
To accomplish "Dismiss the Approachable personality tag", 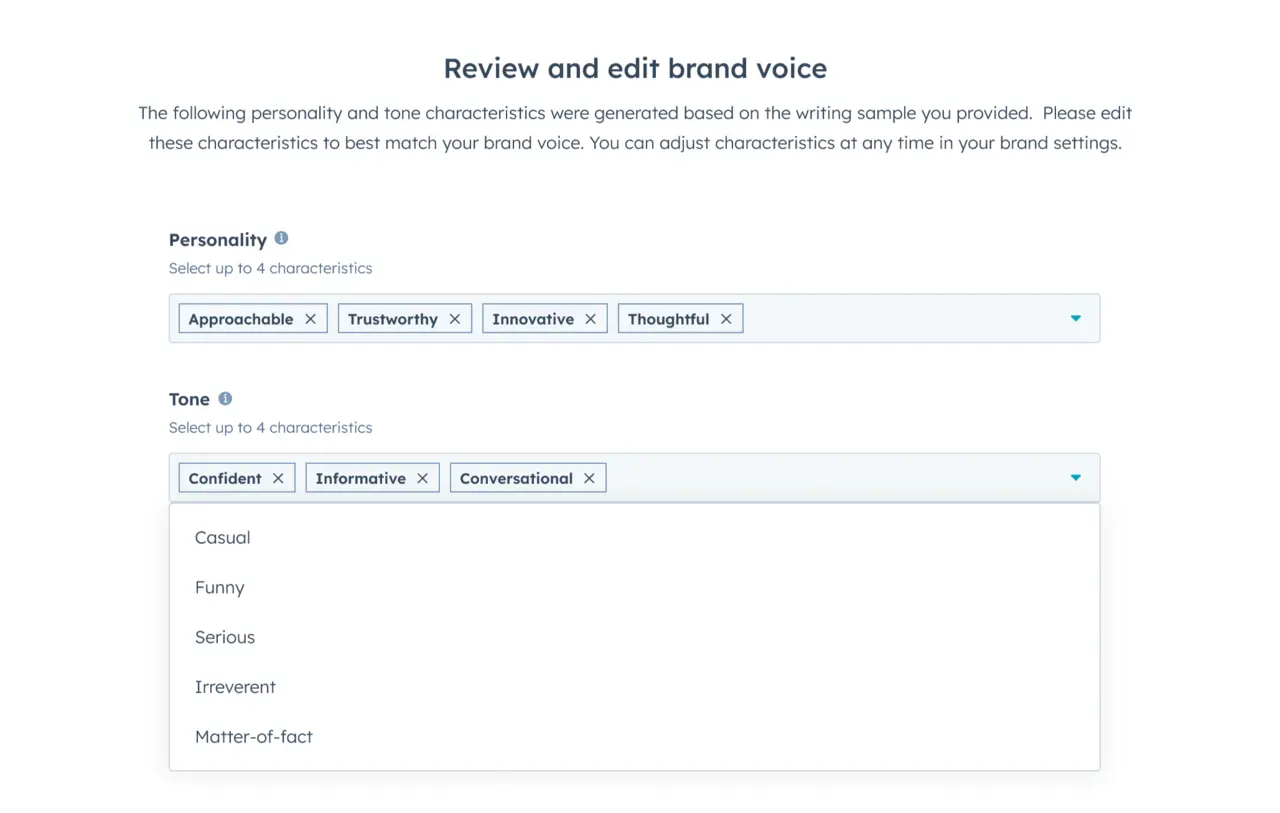I will pos(311,318).
